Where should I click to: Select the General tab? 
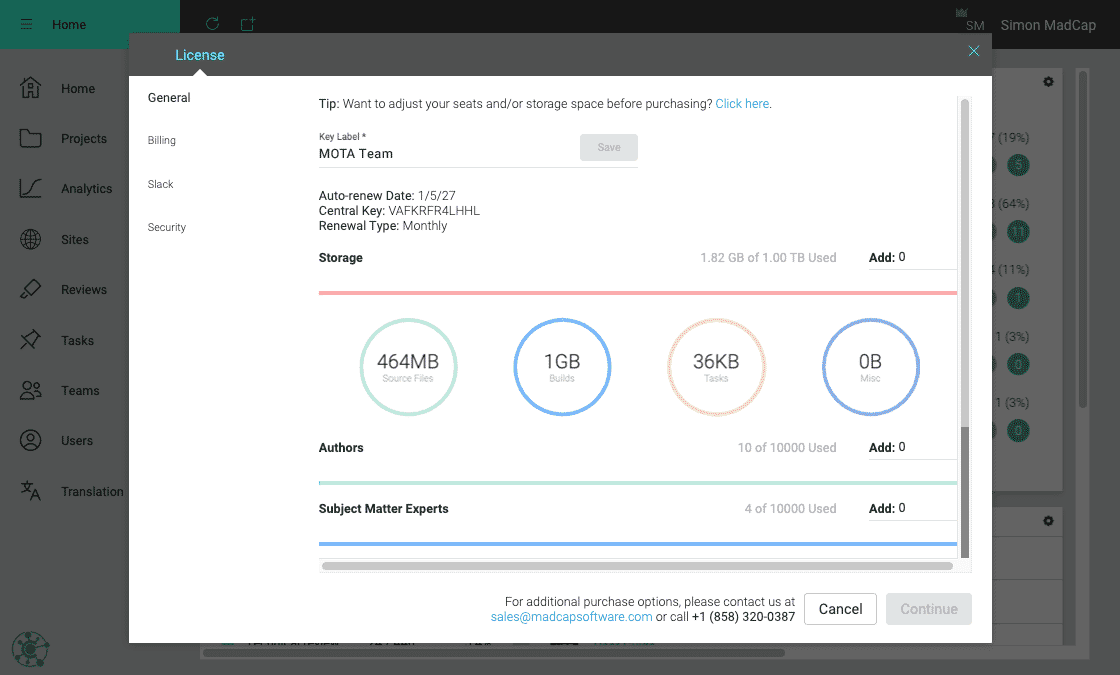pyautogui.click(x=169, y=98)
